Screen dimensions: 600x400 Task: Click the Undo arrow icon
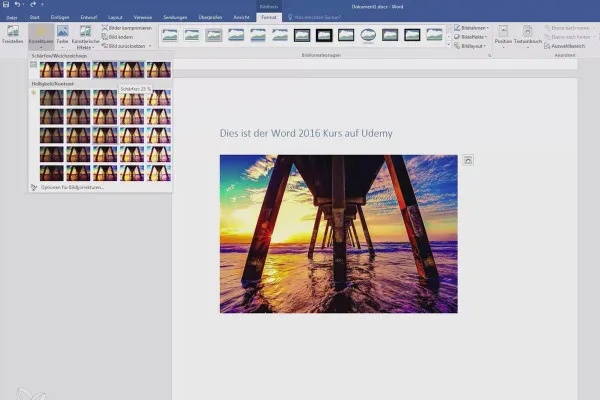pyautogui.click(x=18, y=5)
